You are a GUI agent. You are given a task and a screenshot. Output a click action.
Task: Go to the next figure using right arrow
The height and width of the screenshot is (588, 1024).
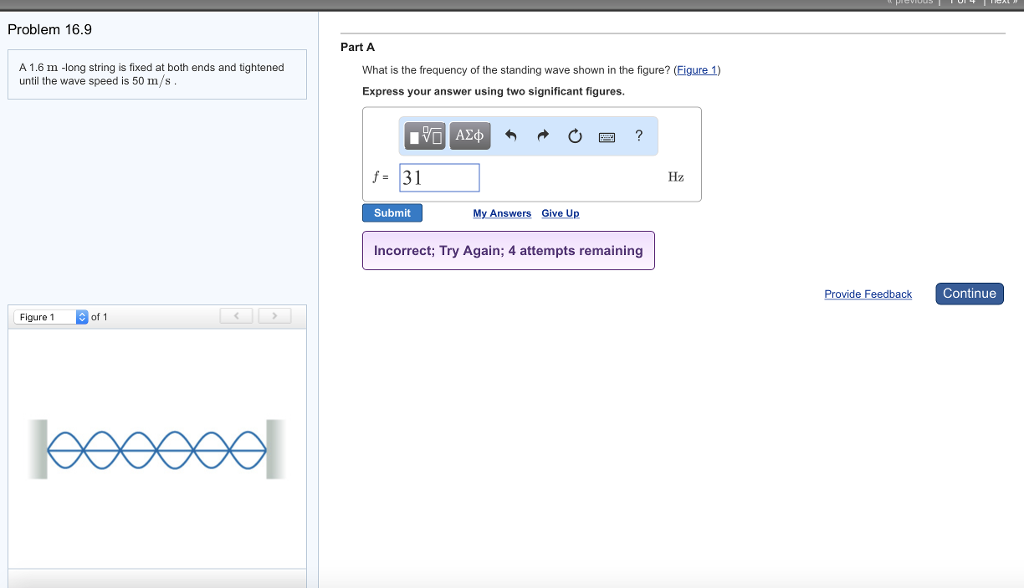(x=274, y=317)
